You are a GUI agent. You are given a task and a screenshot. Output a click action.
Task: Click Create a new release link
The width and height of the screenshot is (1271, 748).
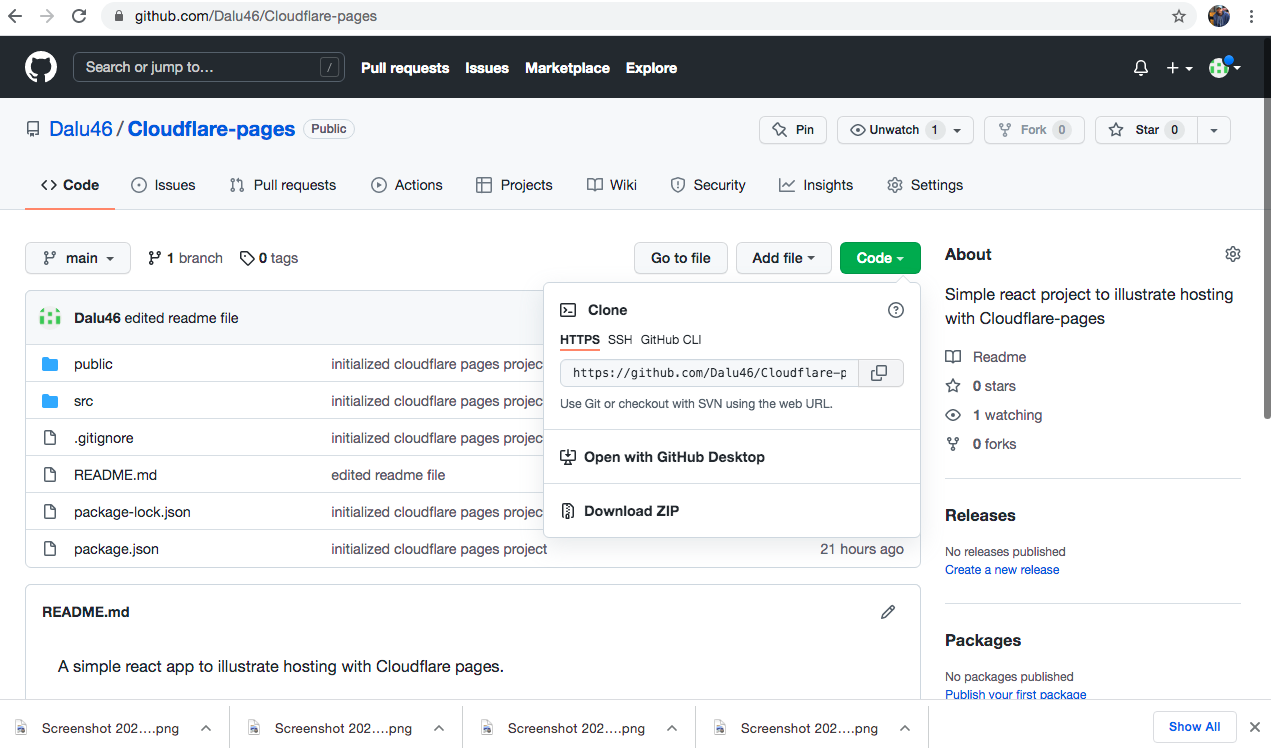click(1002, 570)
